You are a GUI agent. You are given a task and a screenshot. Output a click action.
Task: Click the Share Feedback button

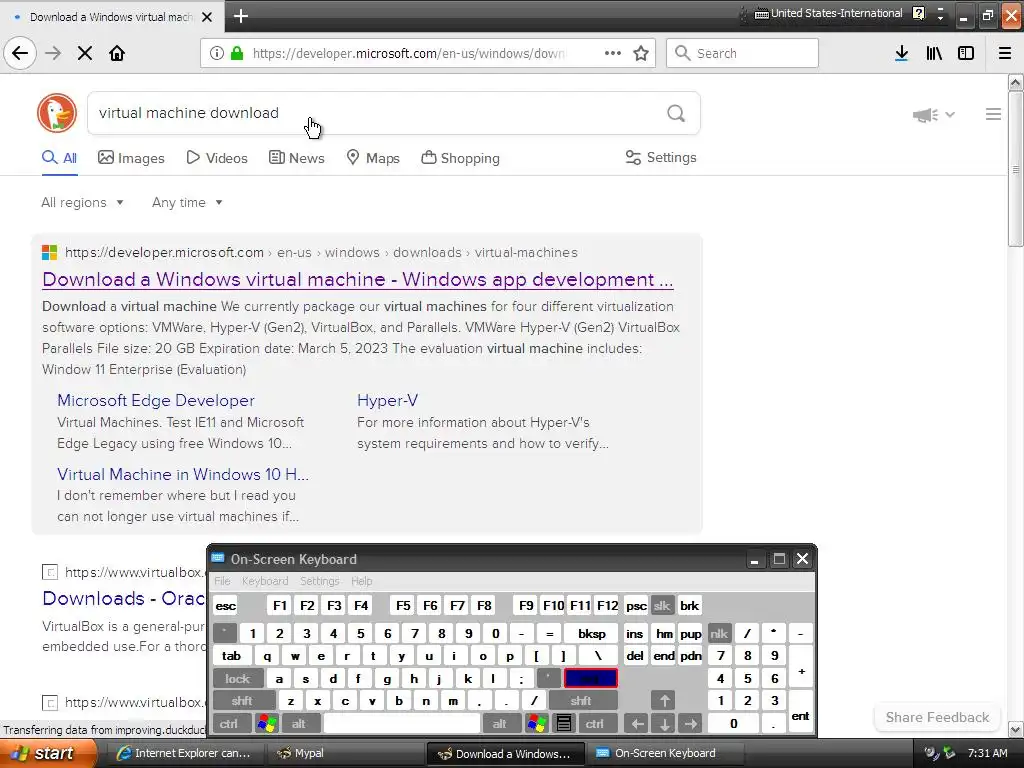tap(937, 717)
